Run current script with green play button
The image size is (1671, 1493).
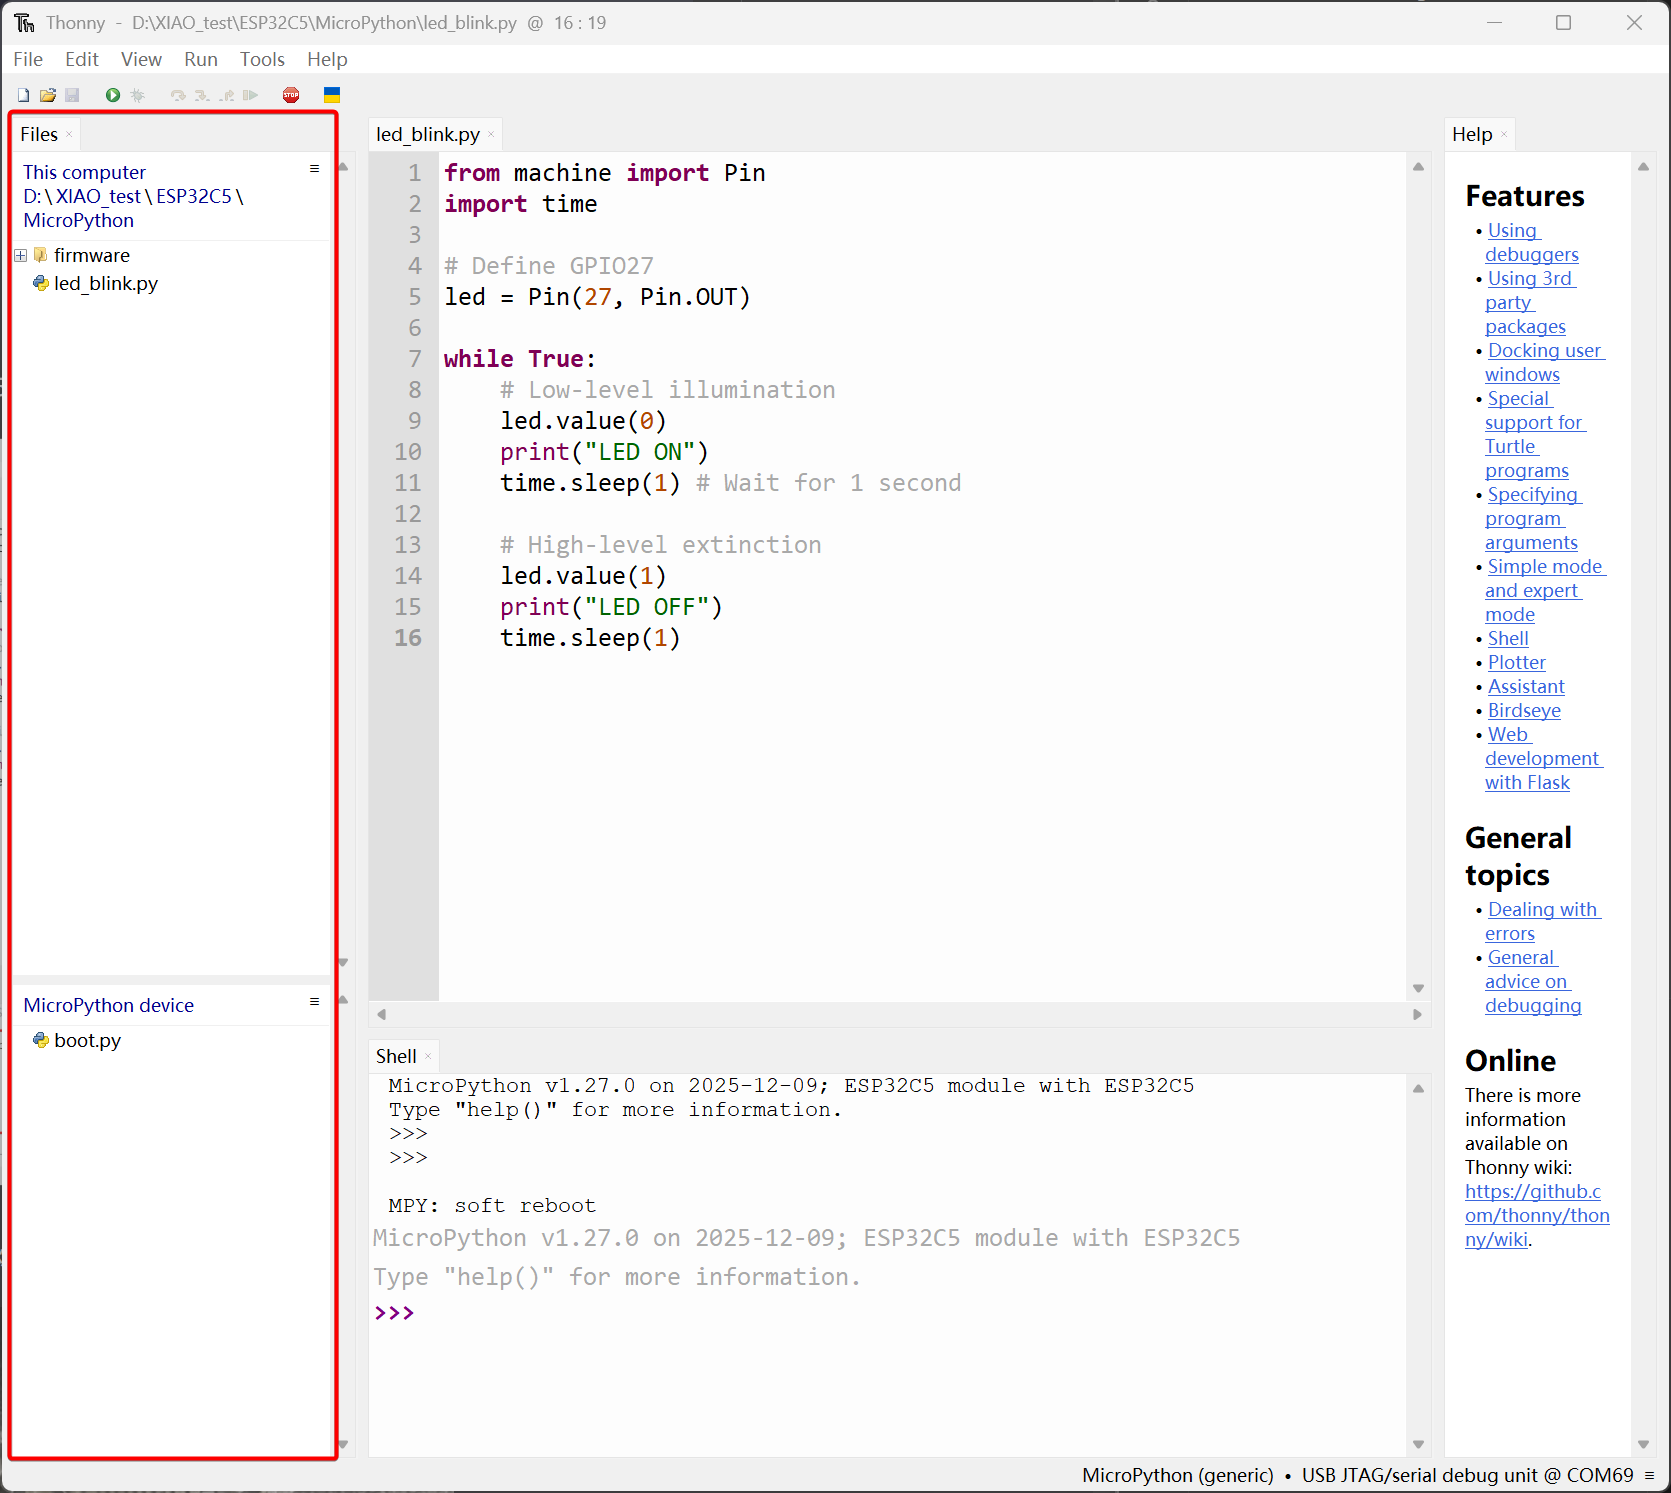(113, 95)
